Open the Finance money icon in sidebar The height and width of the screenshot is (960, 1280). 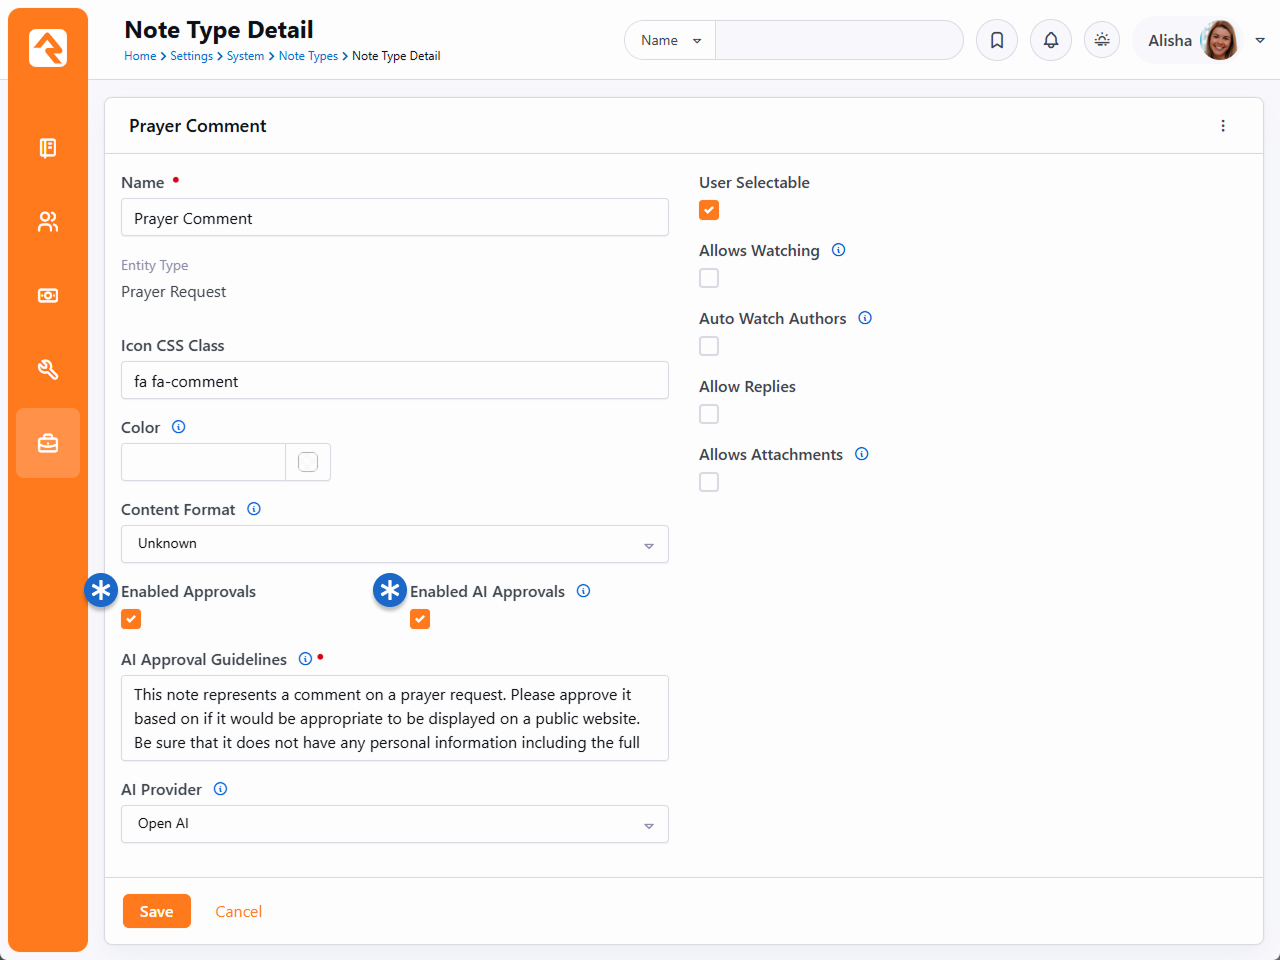tap(48, 296)
